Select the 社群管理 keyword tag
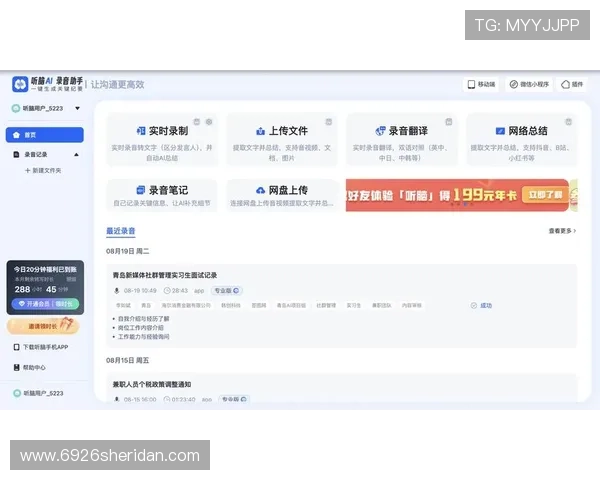 pyautogui.click(x=326, y=305)
